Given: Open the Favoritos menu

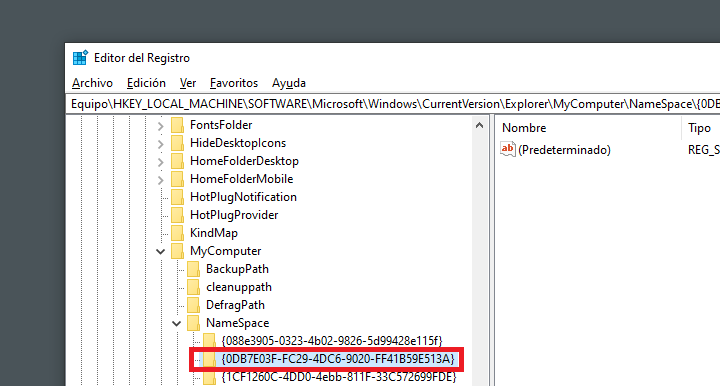Looking at the screenshot, I should (234, 83).
